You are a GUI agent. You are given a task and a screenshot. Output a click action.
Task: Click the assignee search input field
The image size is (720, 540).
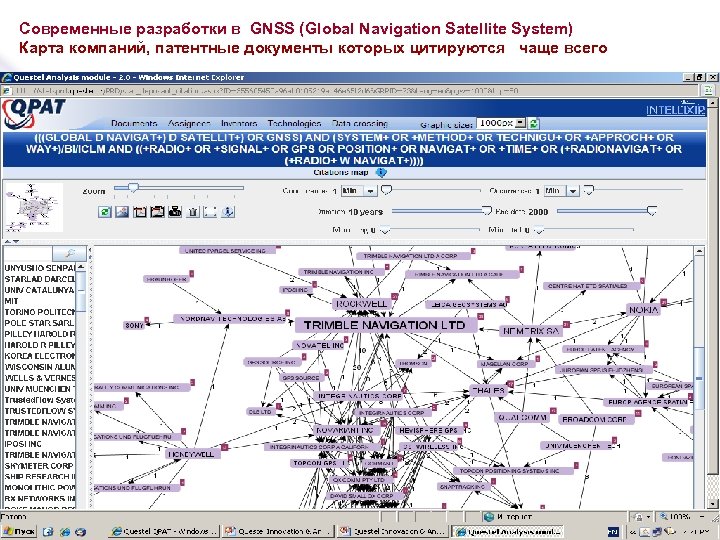click(x=28, y=253)
